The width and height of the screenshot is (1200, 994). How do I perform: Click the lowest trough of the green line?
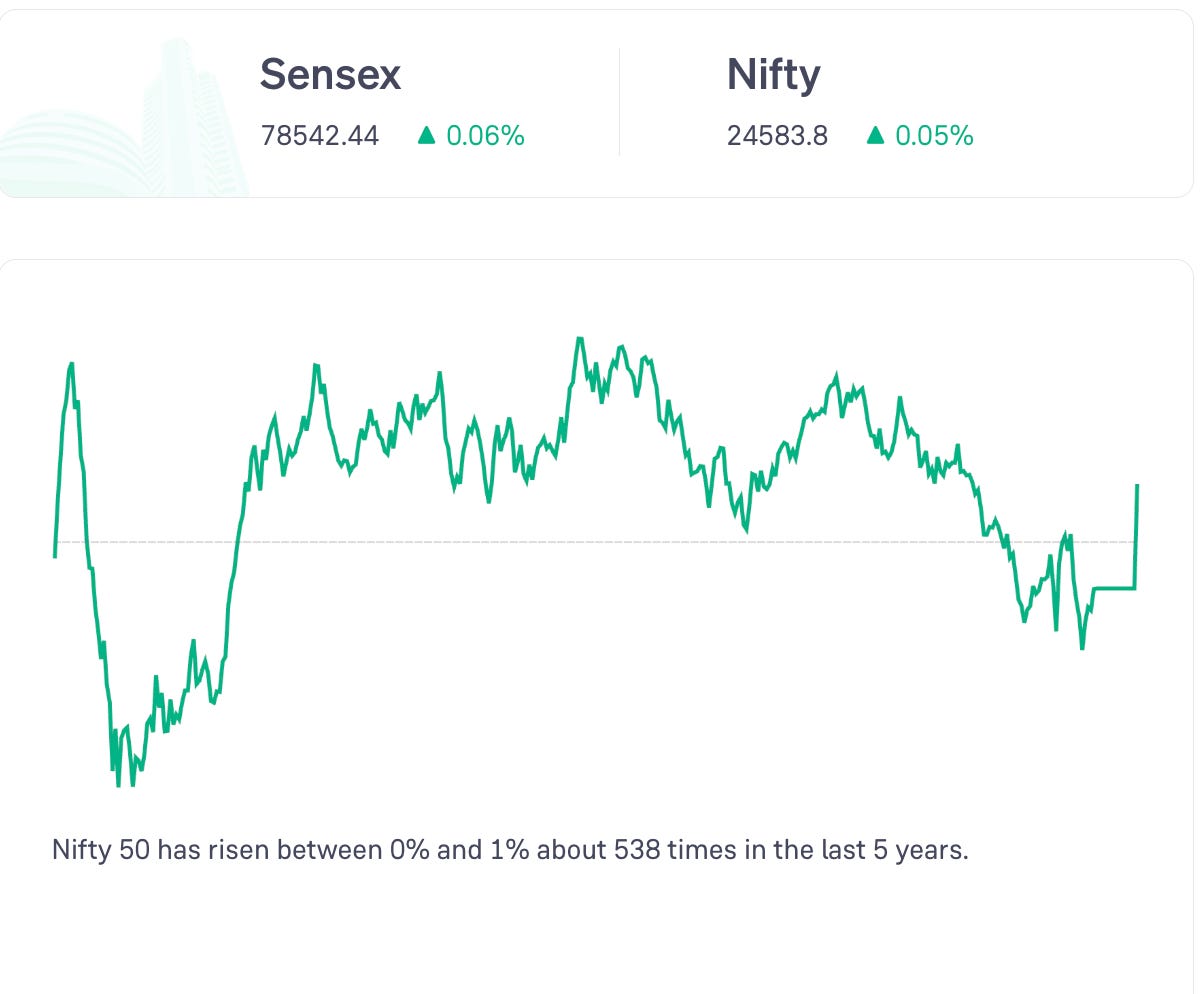[118, 784]
